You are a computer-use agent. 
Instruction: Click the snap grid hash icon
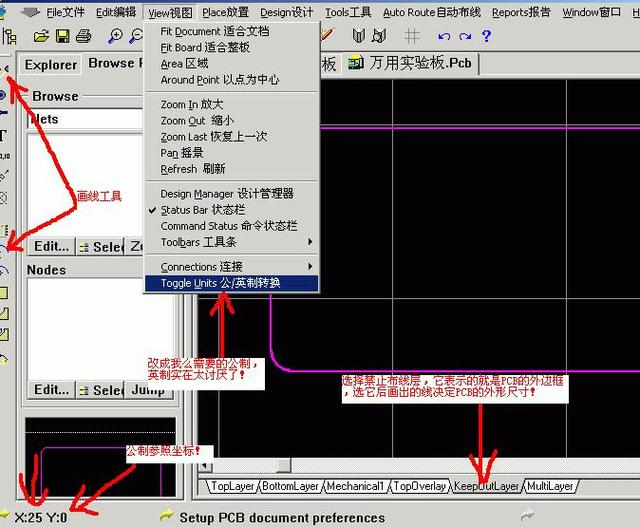click(x=412, y=36)
